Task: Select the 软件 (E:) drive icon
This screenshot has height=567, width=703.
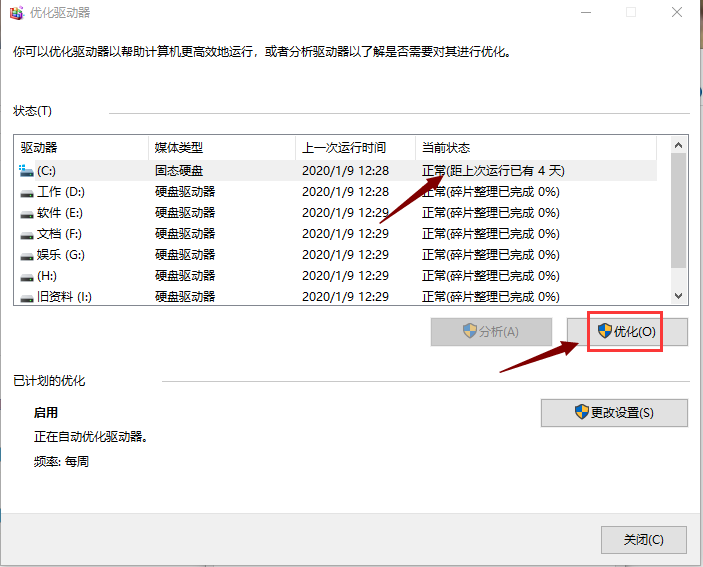Action: pos(26,213)
